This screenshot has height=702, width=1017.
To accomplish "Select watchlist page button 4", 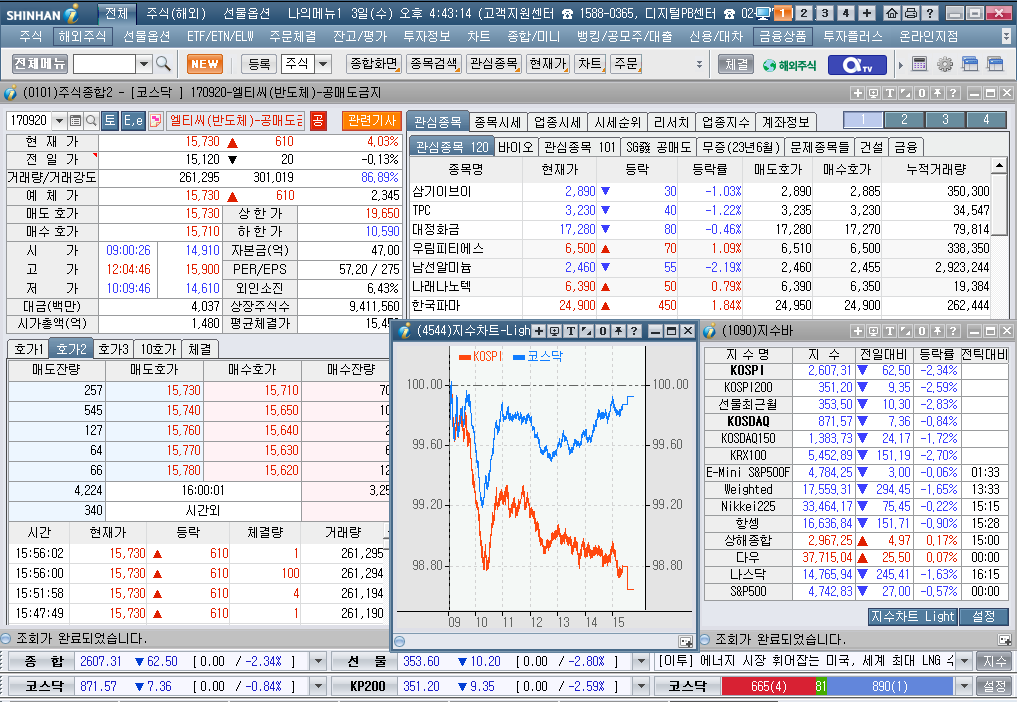I will point(986,119).
